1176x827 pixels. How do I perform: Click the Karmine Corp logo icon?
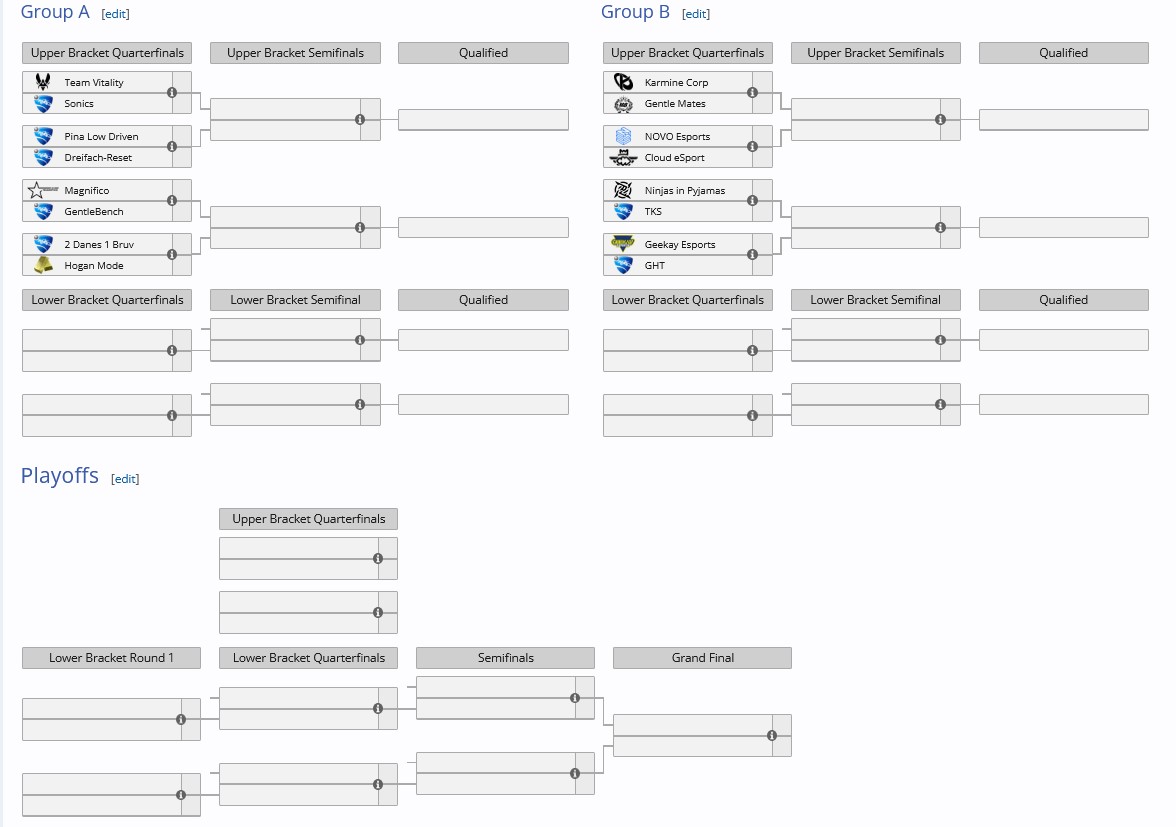pos(623,82)
